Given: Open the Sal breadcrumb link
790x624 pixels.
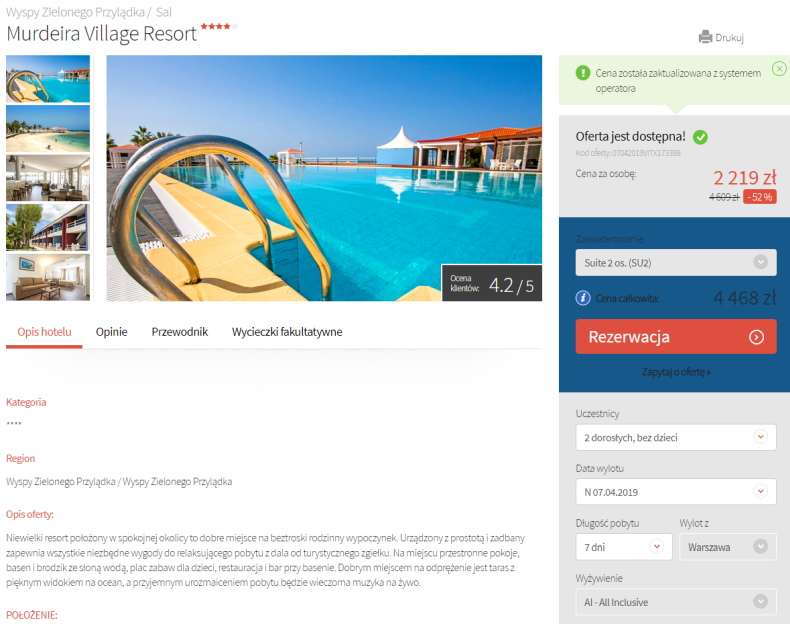Looking at the screenshot, I should coord(164,12).
